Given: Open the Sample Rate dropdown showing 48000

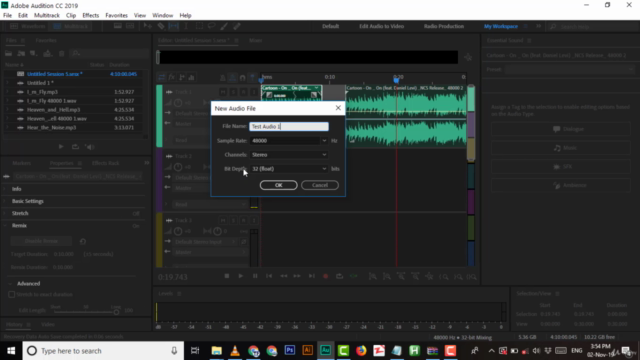Looking at the screenshot, I should 289,140.
